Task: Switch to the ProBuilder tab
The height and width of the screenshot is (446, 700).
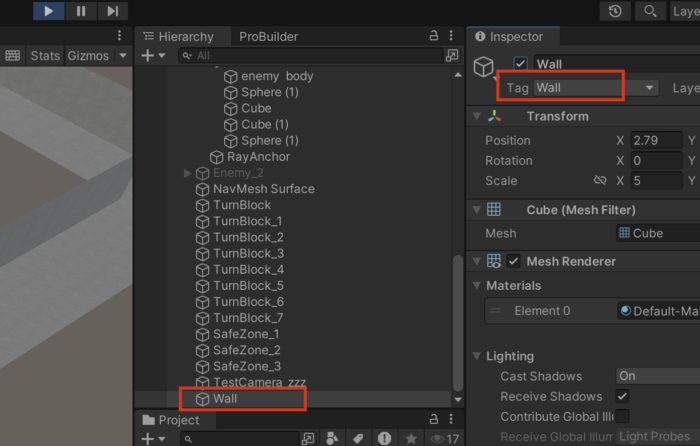Action: tap(268, 36)
